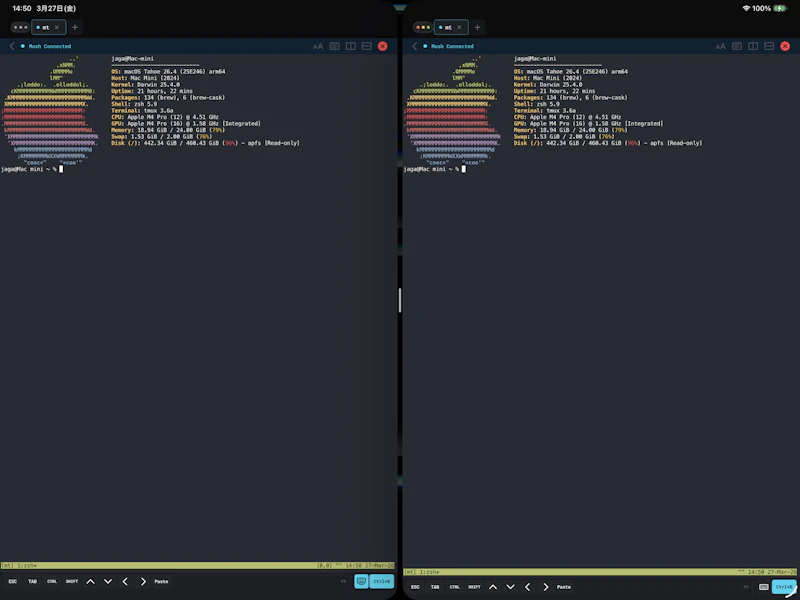
Task: Click the Disk (/) usage line in left terminal
Action: click(x=205, y=143)
